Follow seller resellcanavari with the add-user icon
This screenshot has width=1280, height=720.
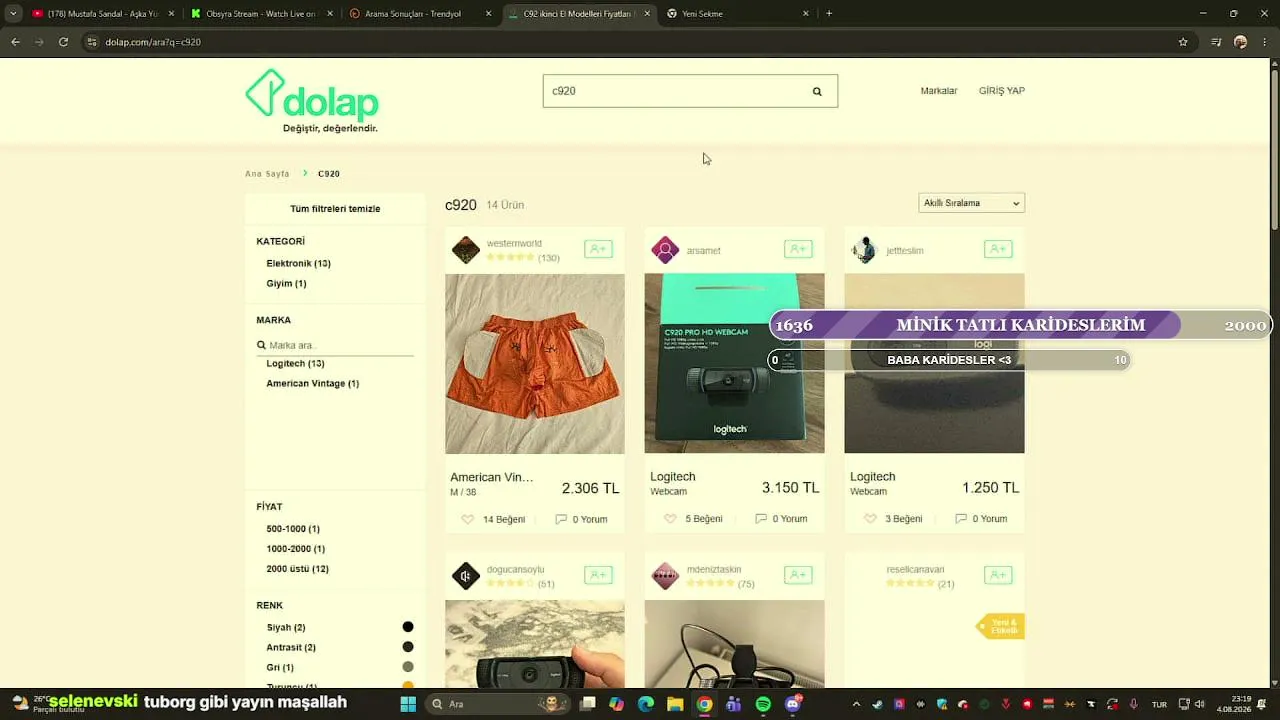click(998, 575)
